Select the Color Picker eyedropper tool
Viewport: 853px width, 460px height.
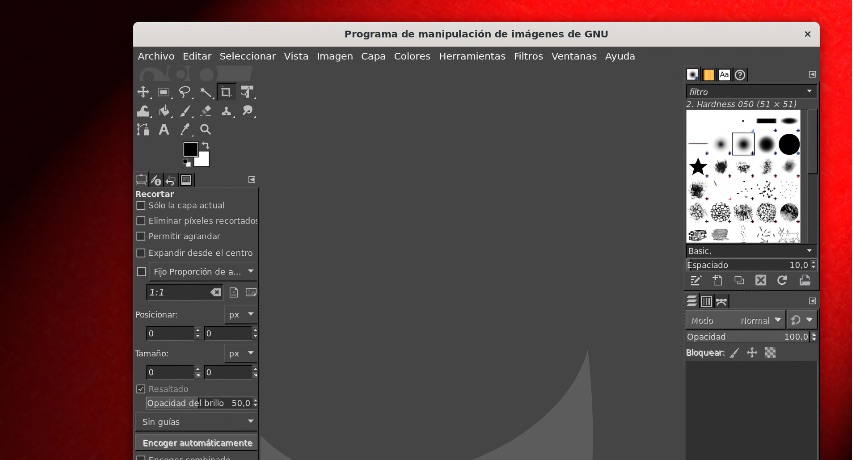(x=185, y=129)
